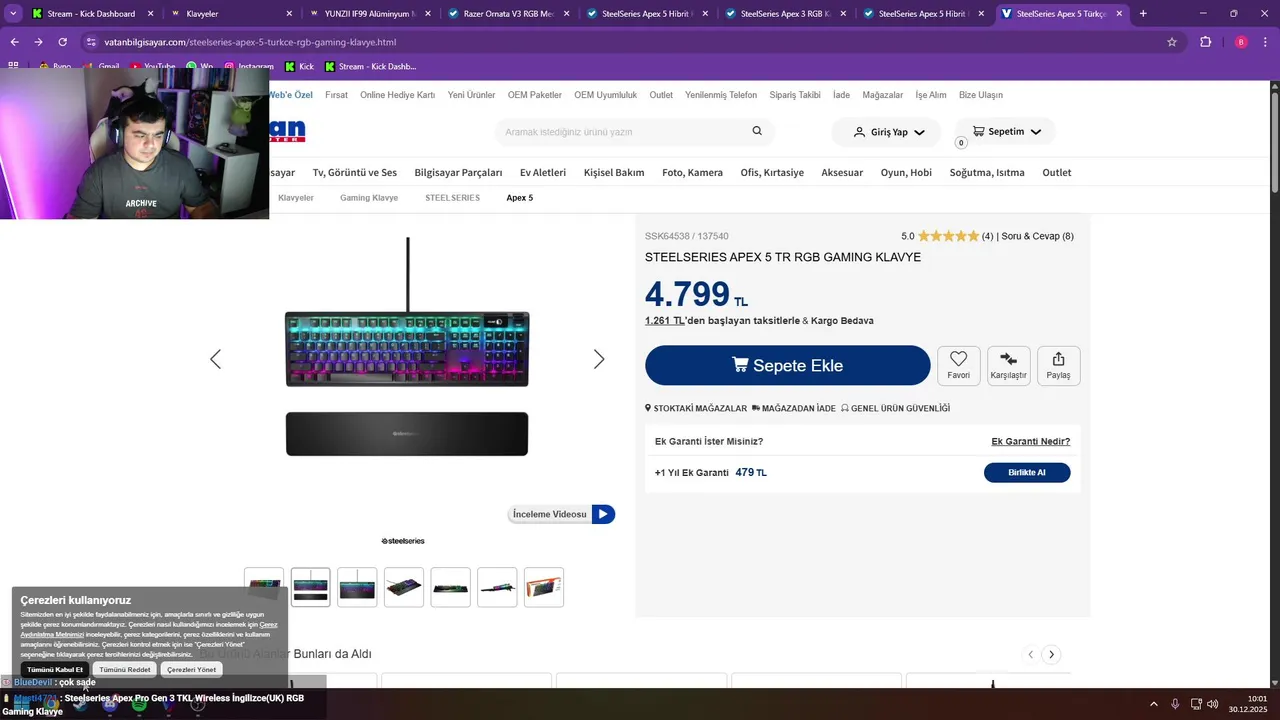Go back to the previous page
The width and height of the screenshot is (1280, 720).
[x=14, y=42]
